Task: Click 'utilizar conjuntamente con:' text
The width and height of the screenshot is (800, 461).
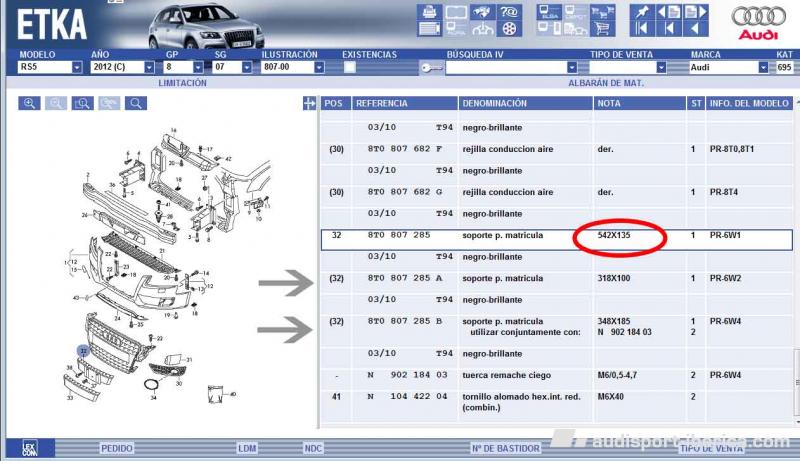Action: (525, 332)
